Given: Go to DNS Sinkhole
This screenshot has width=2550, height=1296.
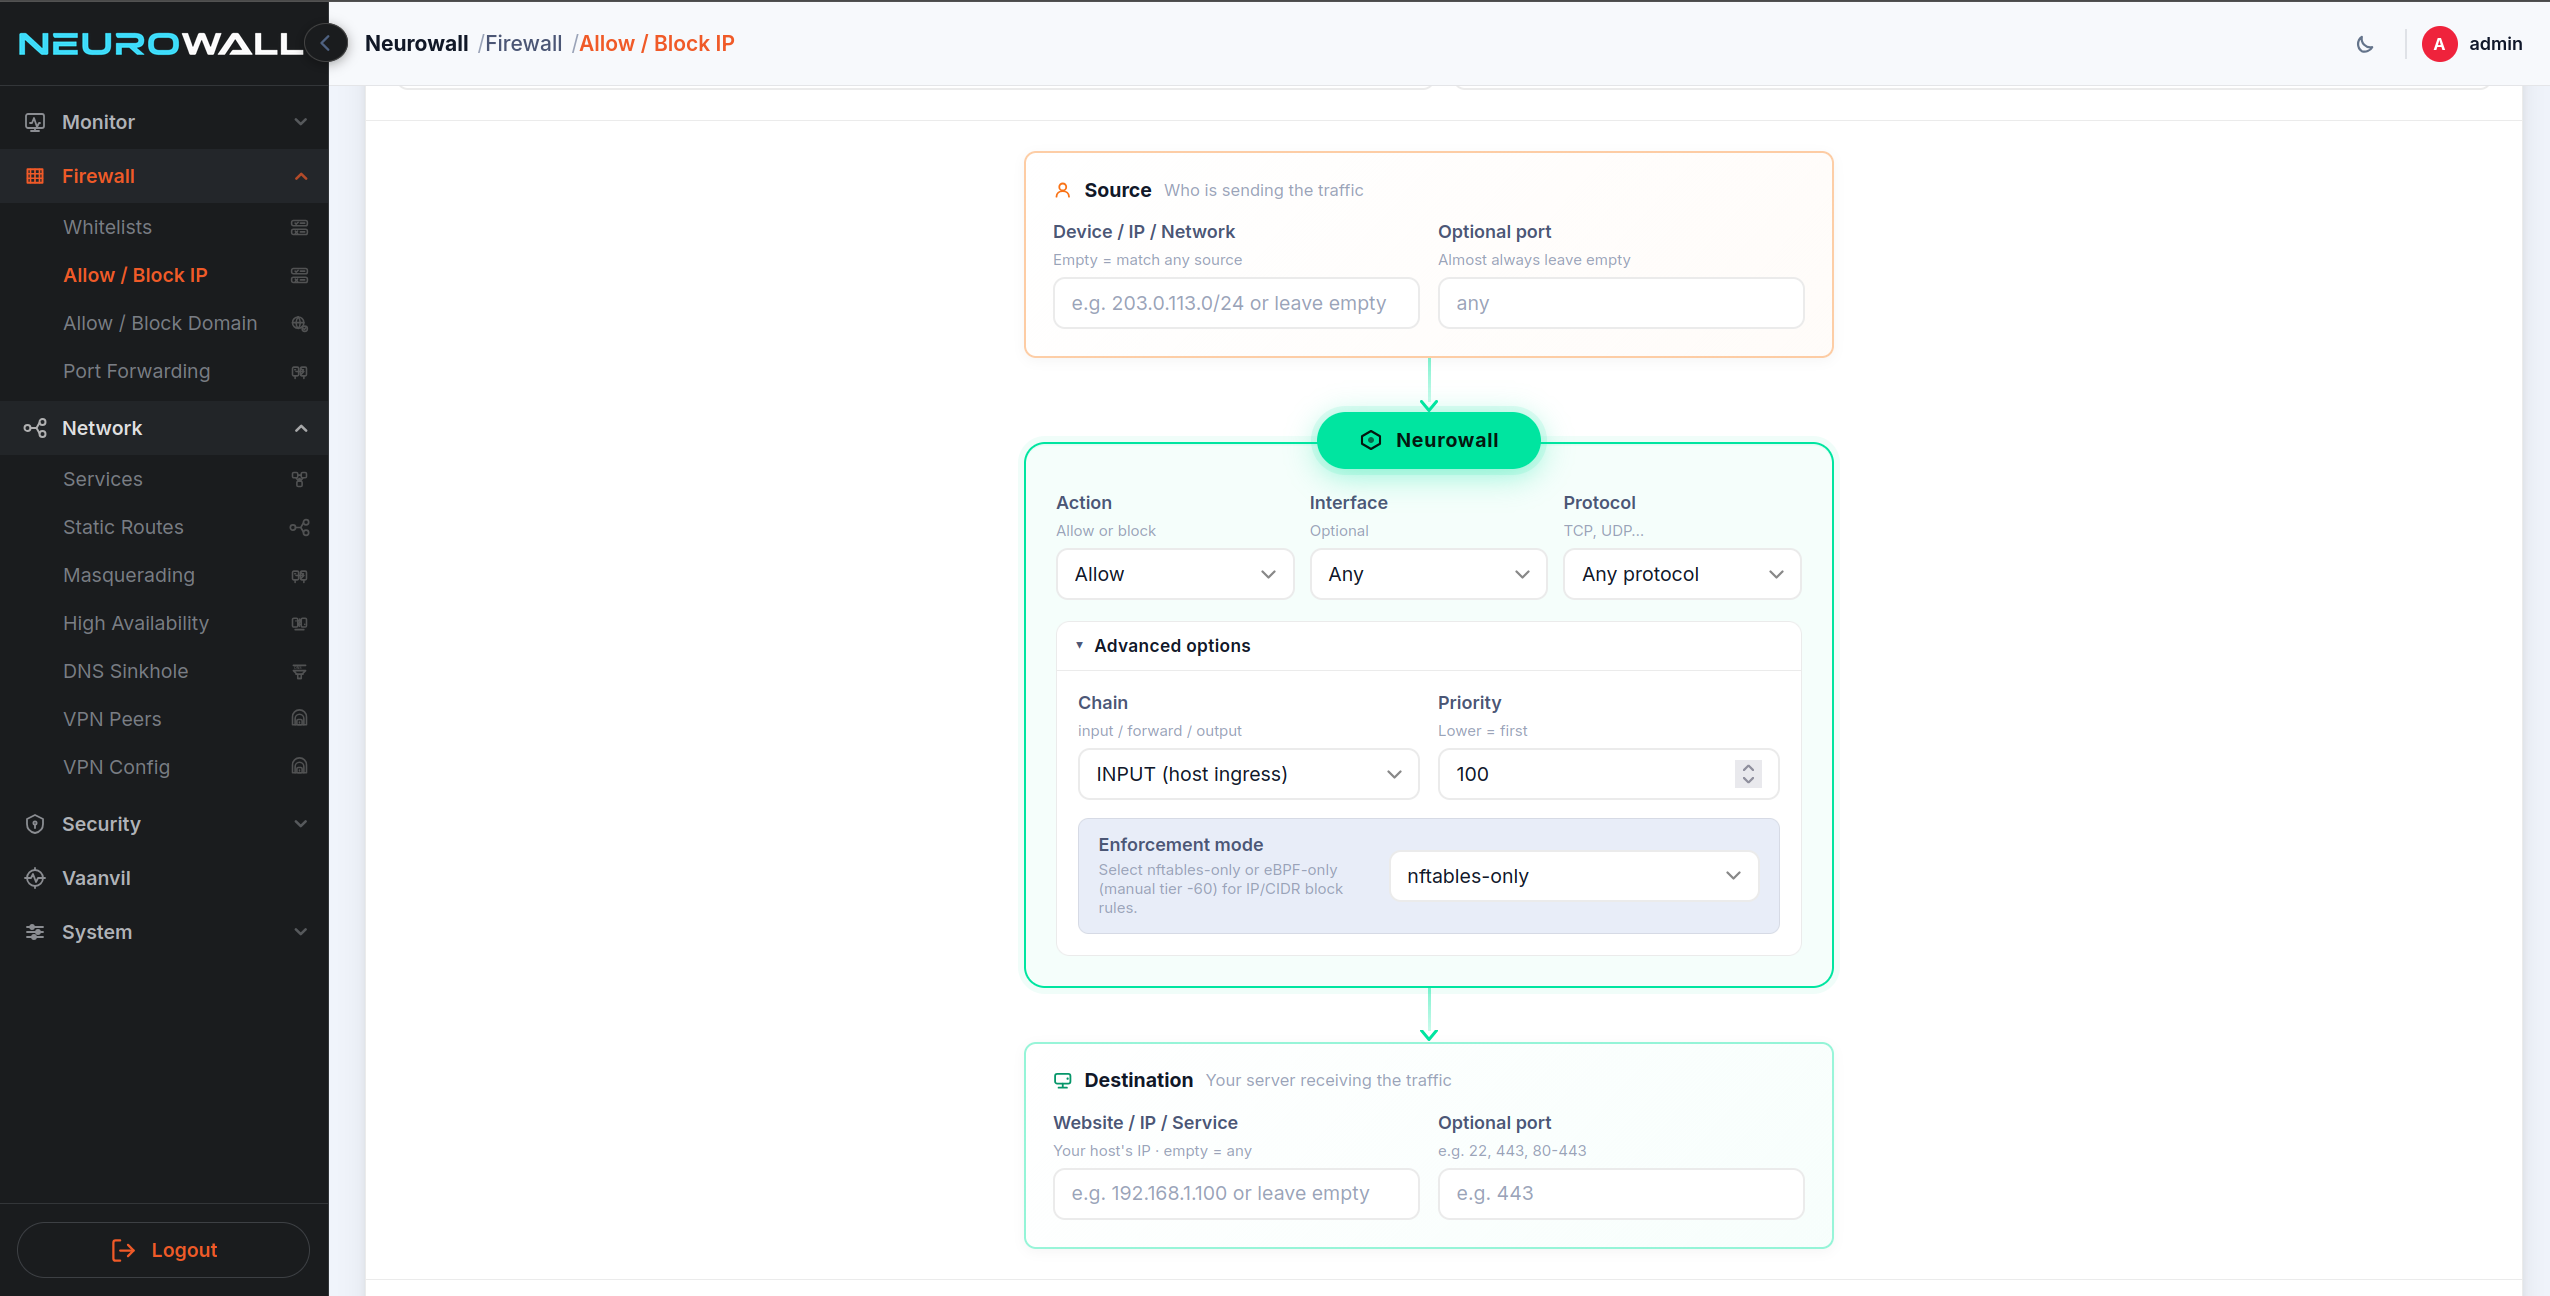Looking at the screenshot, I should pos(126,672).
